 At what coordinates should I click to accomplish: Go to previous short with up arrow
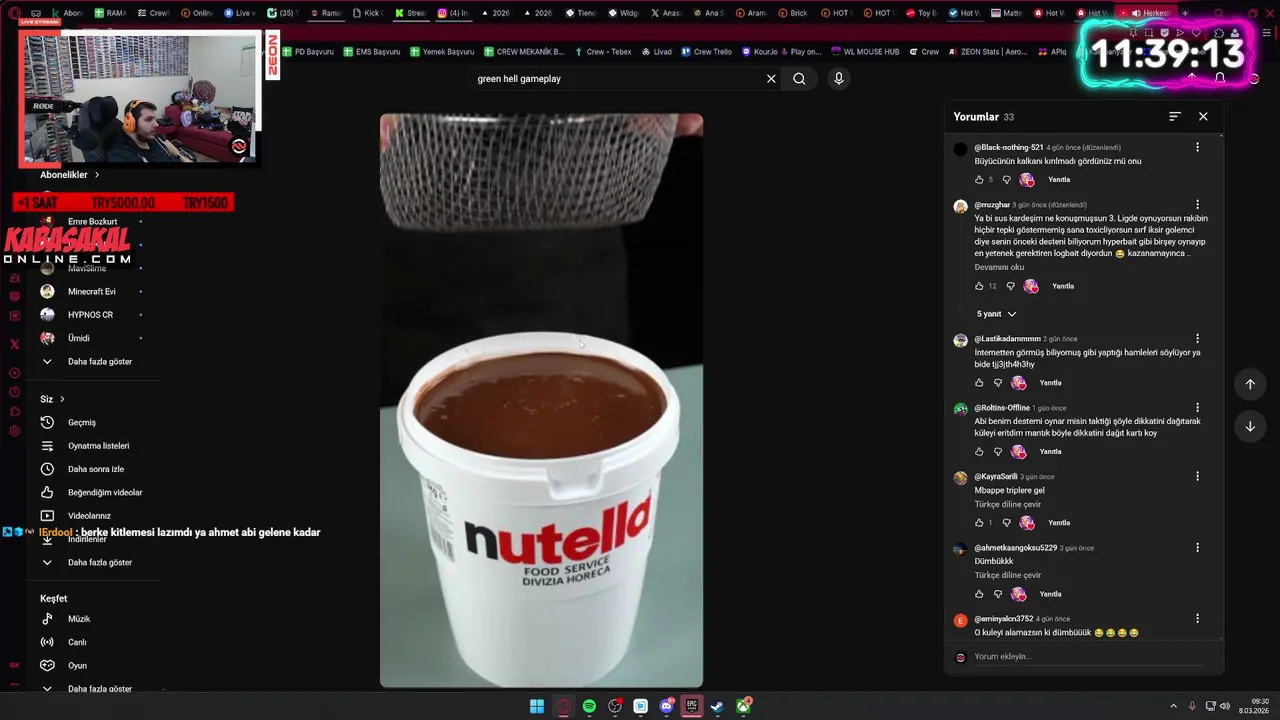point(1250,384)
